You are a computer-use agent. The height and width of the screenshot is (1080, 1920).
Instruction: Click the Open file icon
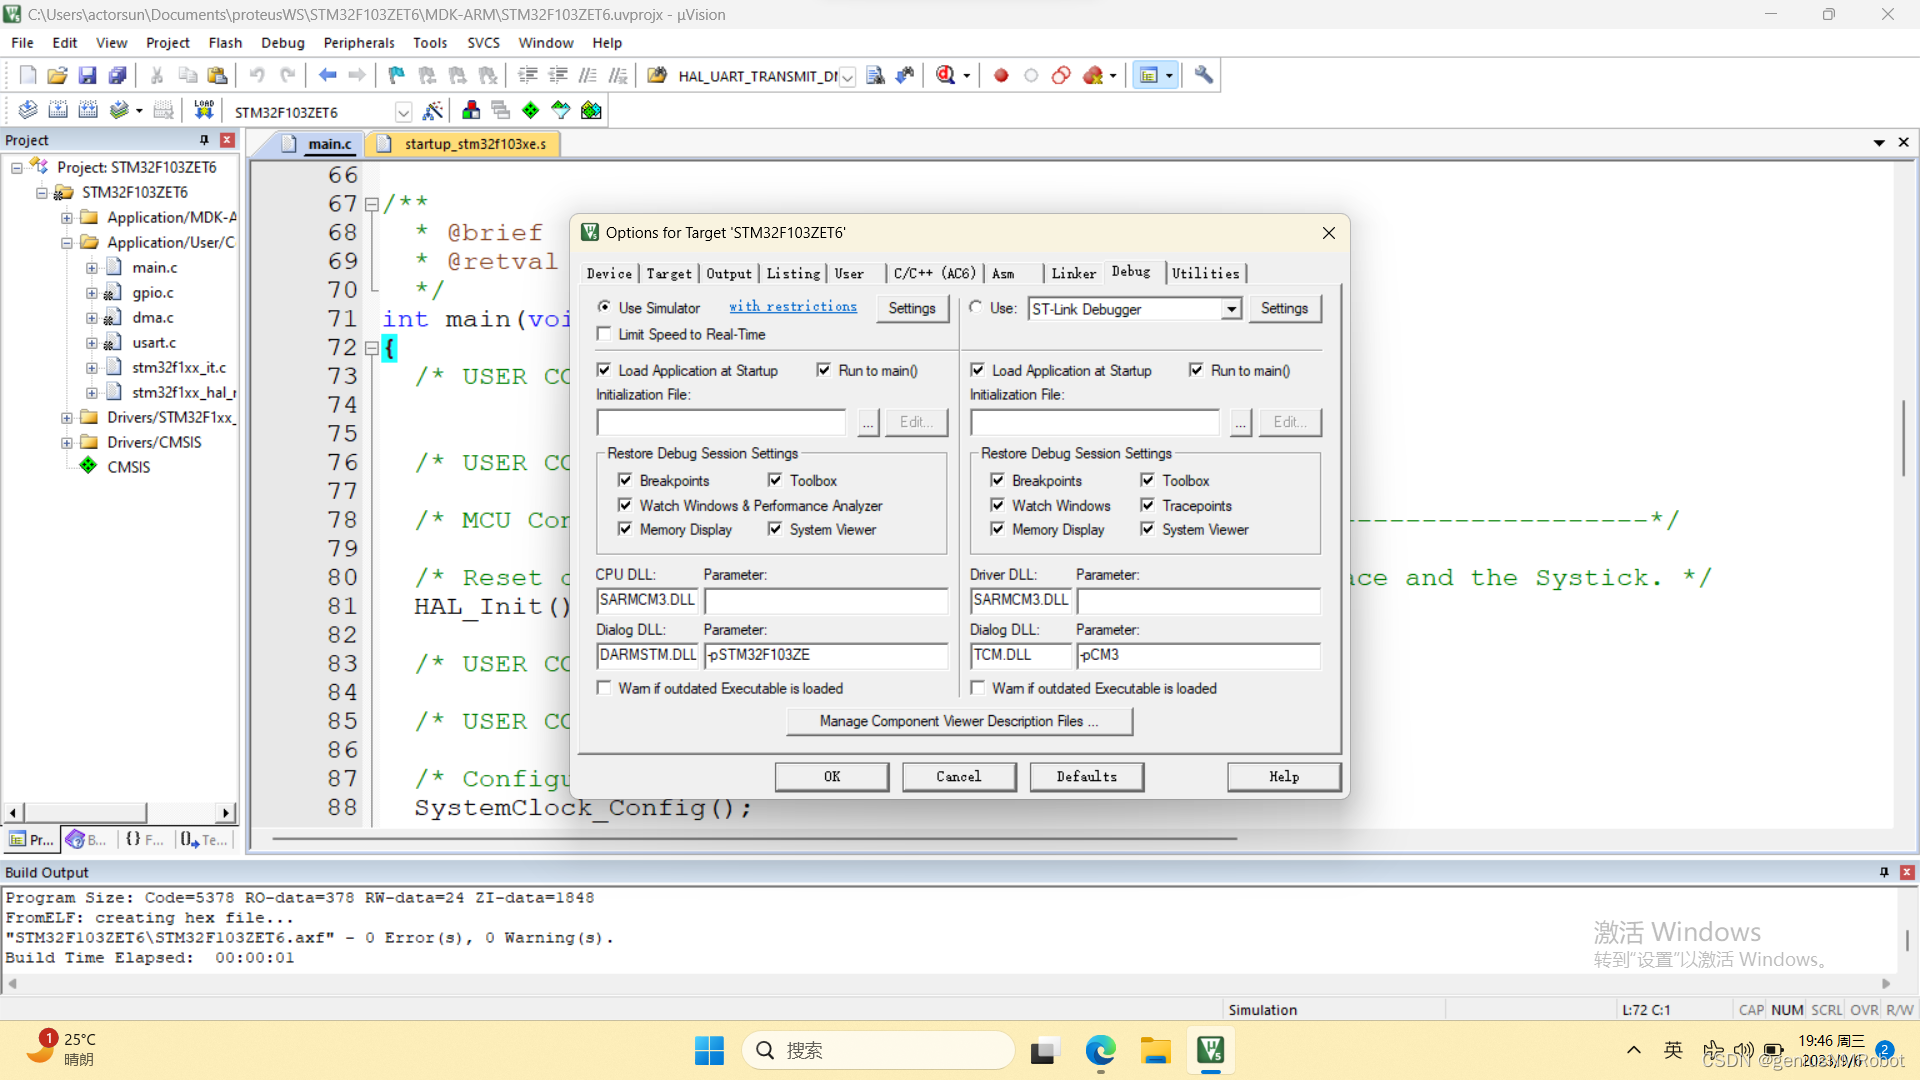[x=57, y=75]
